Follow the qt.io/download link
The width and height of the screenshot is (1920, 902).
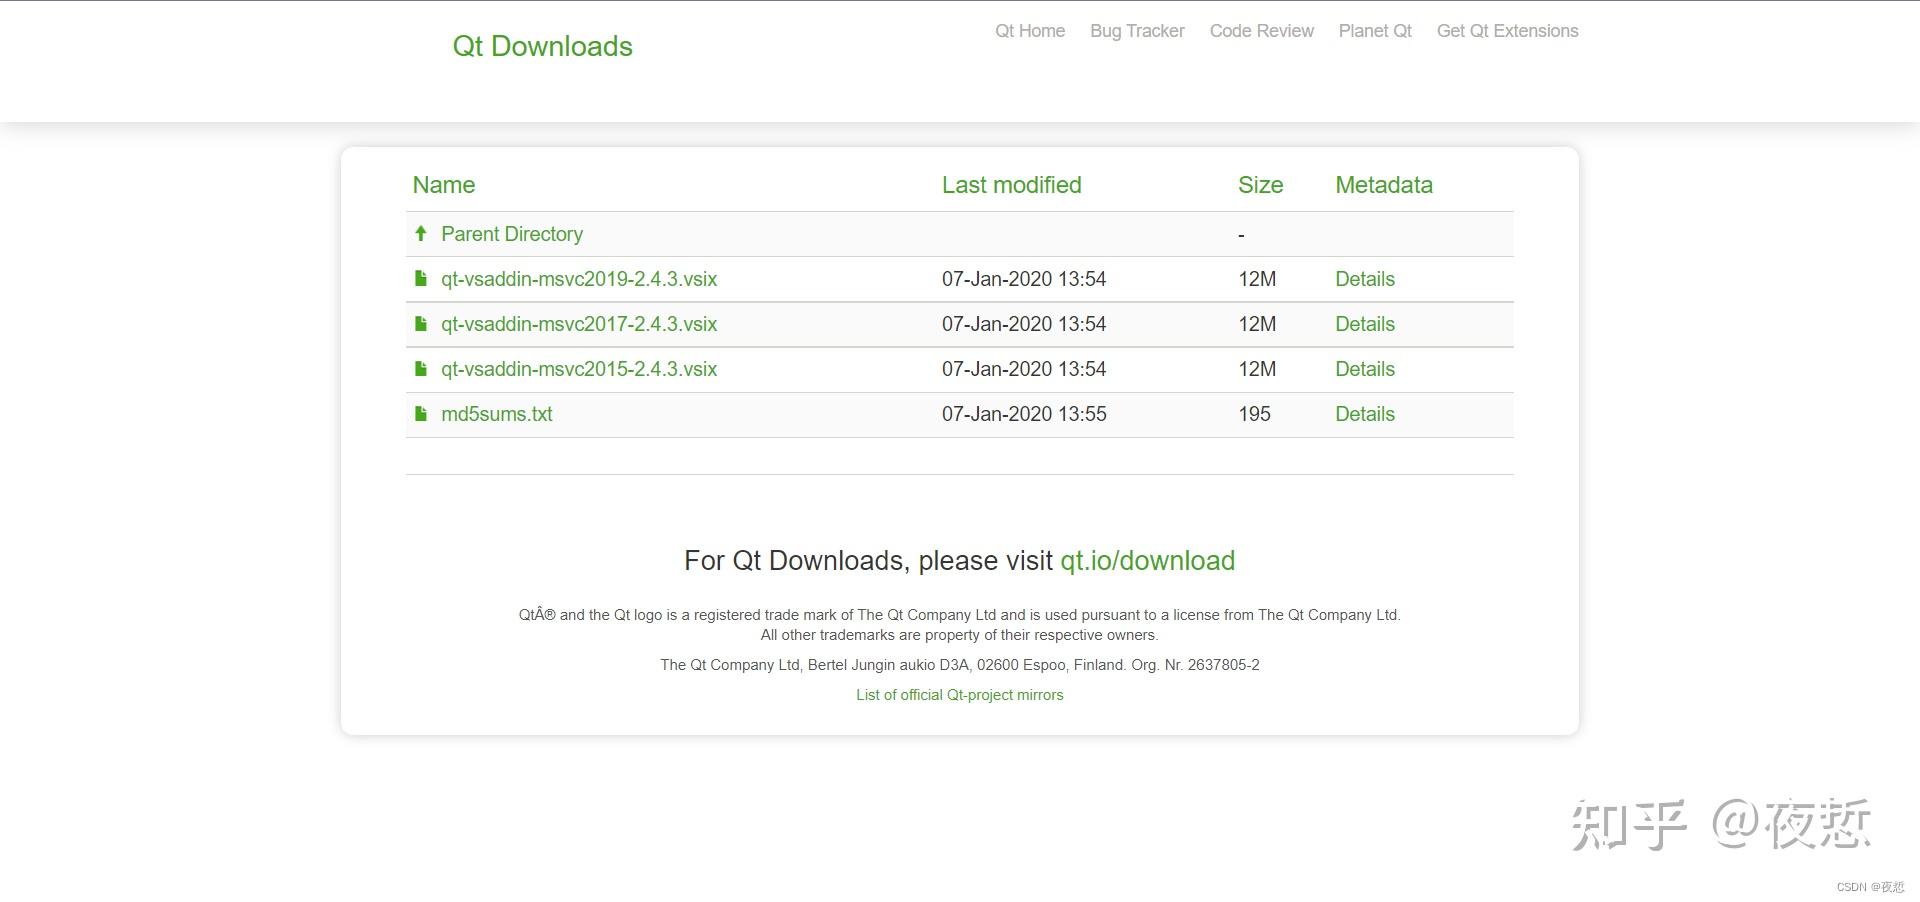[x=1147, y=561]
